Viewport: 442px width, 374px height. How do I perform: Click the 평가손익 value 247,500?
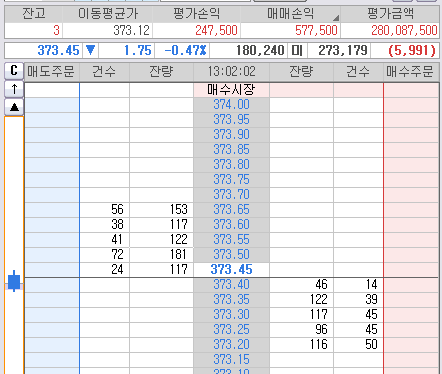pyautogui.click(x=216, y=31)
